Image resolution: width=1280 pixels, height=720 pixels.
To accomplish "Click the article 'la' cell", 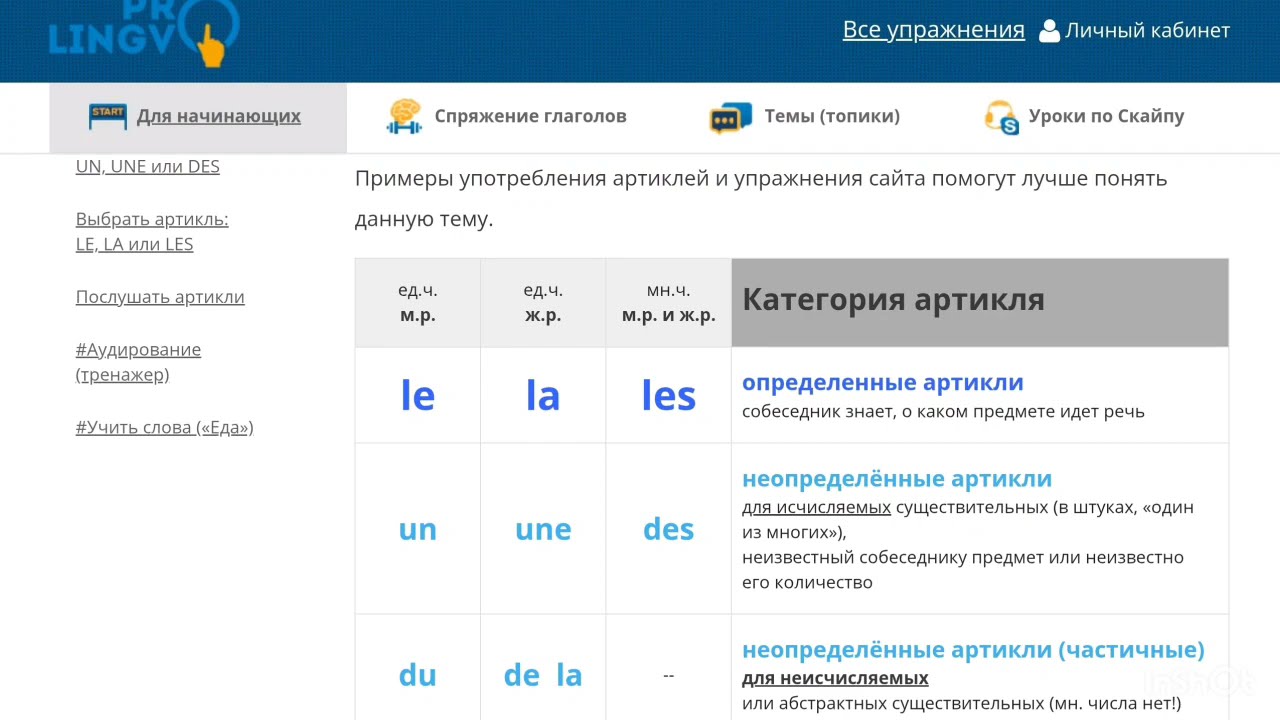I will [543, 396].
